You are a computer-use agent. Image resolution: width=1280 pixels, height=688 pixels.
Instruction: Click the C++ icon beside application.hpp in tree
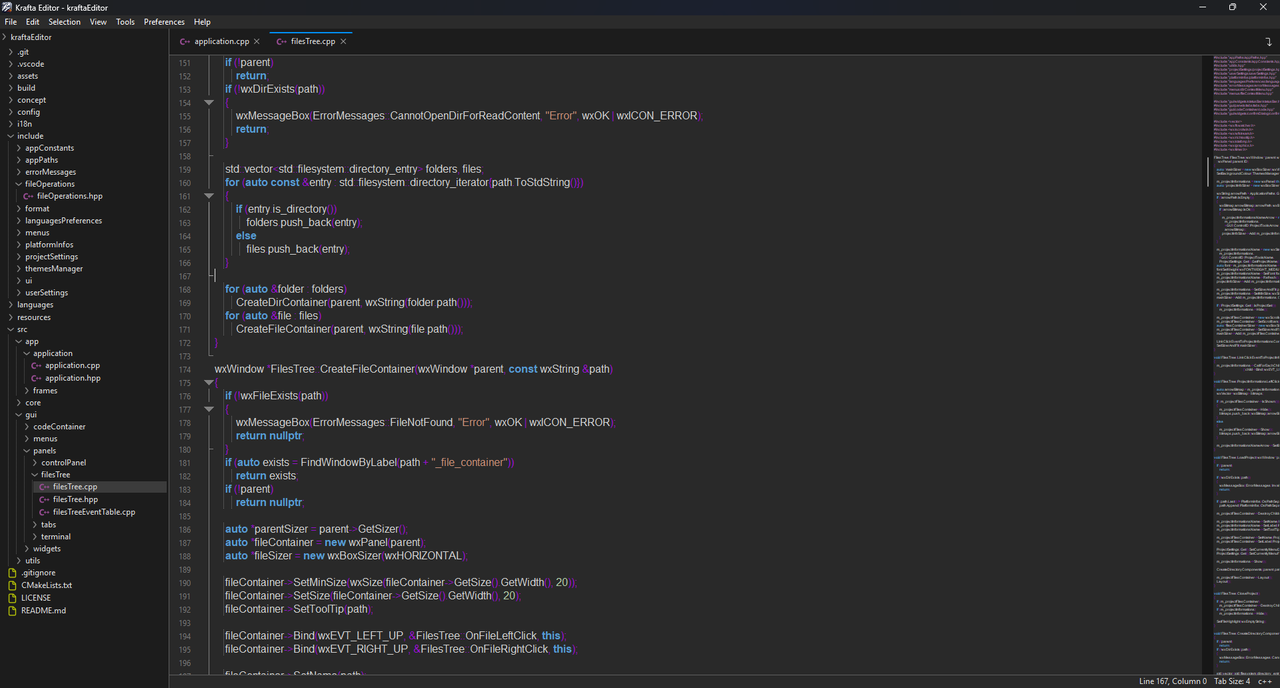pyautogui.click(x=36, y=378)
